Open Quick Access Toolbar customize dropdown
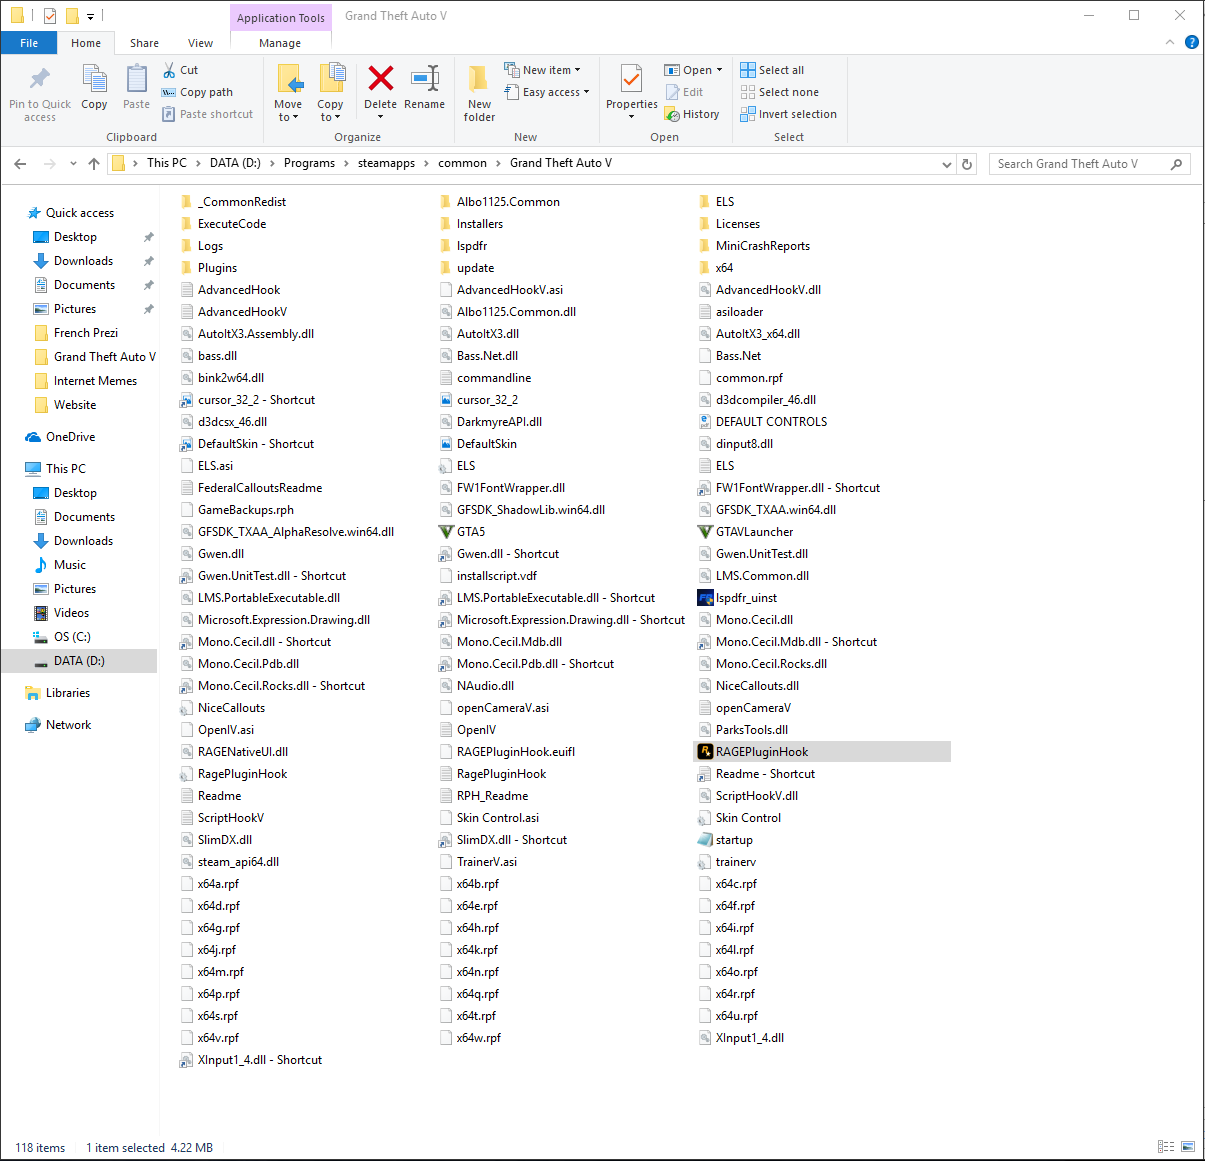The height and width of the screenshot is (1161, 1205). click(x=90, y=16)
